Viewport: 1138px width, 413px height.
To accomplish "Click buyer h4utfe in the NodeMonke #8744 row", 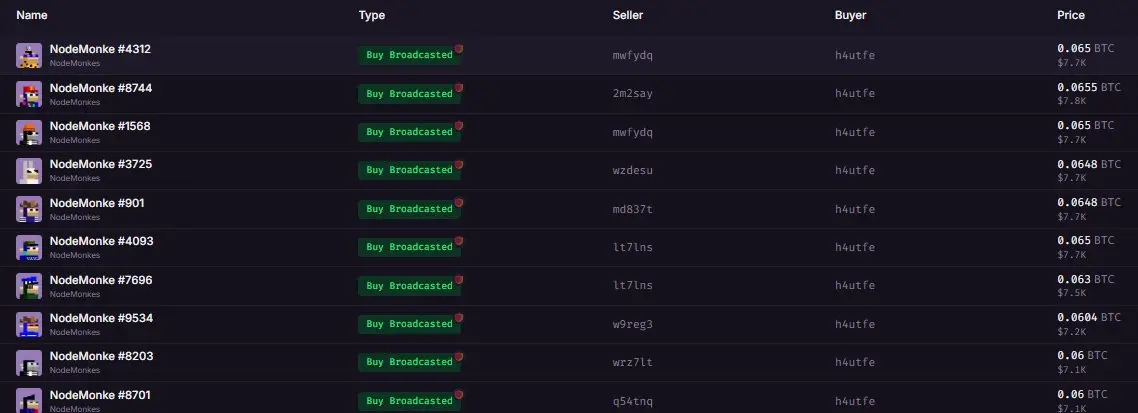I will point(855,94).
